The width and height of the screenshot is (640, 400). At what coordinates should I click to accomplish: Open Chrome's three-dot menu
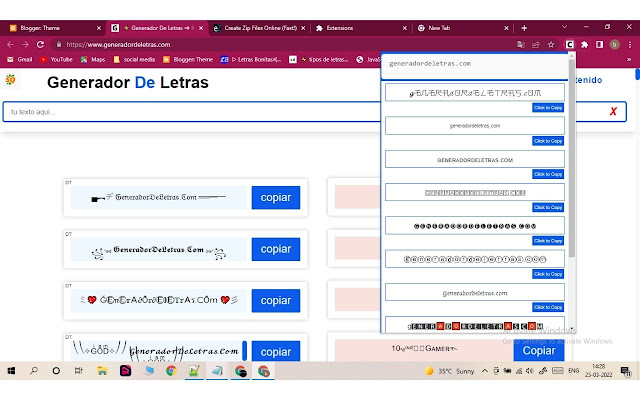(630, 44)
